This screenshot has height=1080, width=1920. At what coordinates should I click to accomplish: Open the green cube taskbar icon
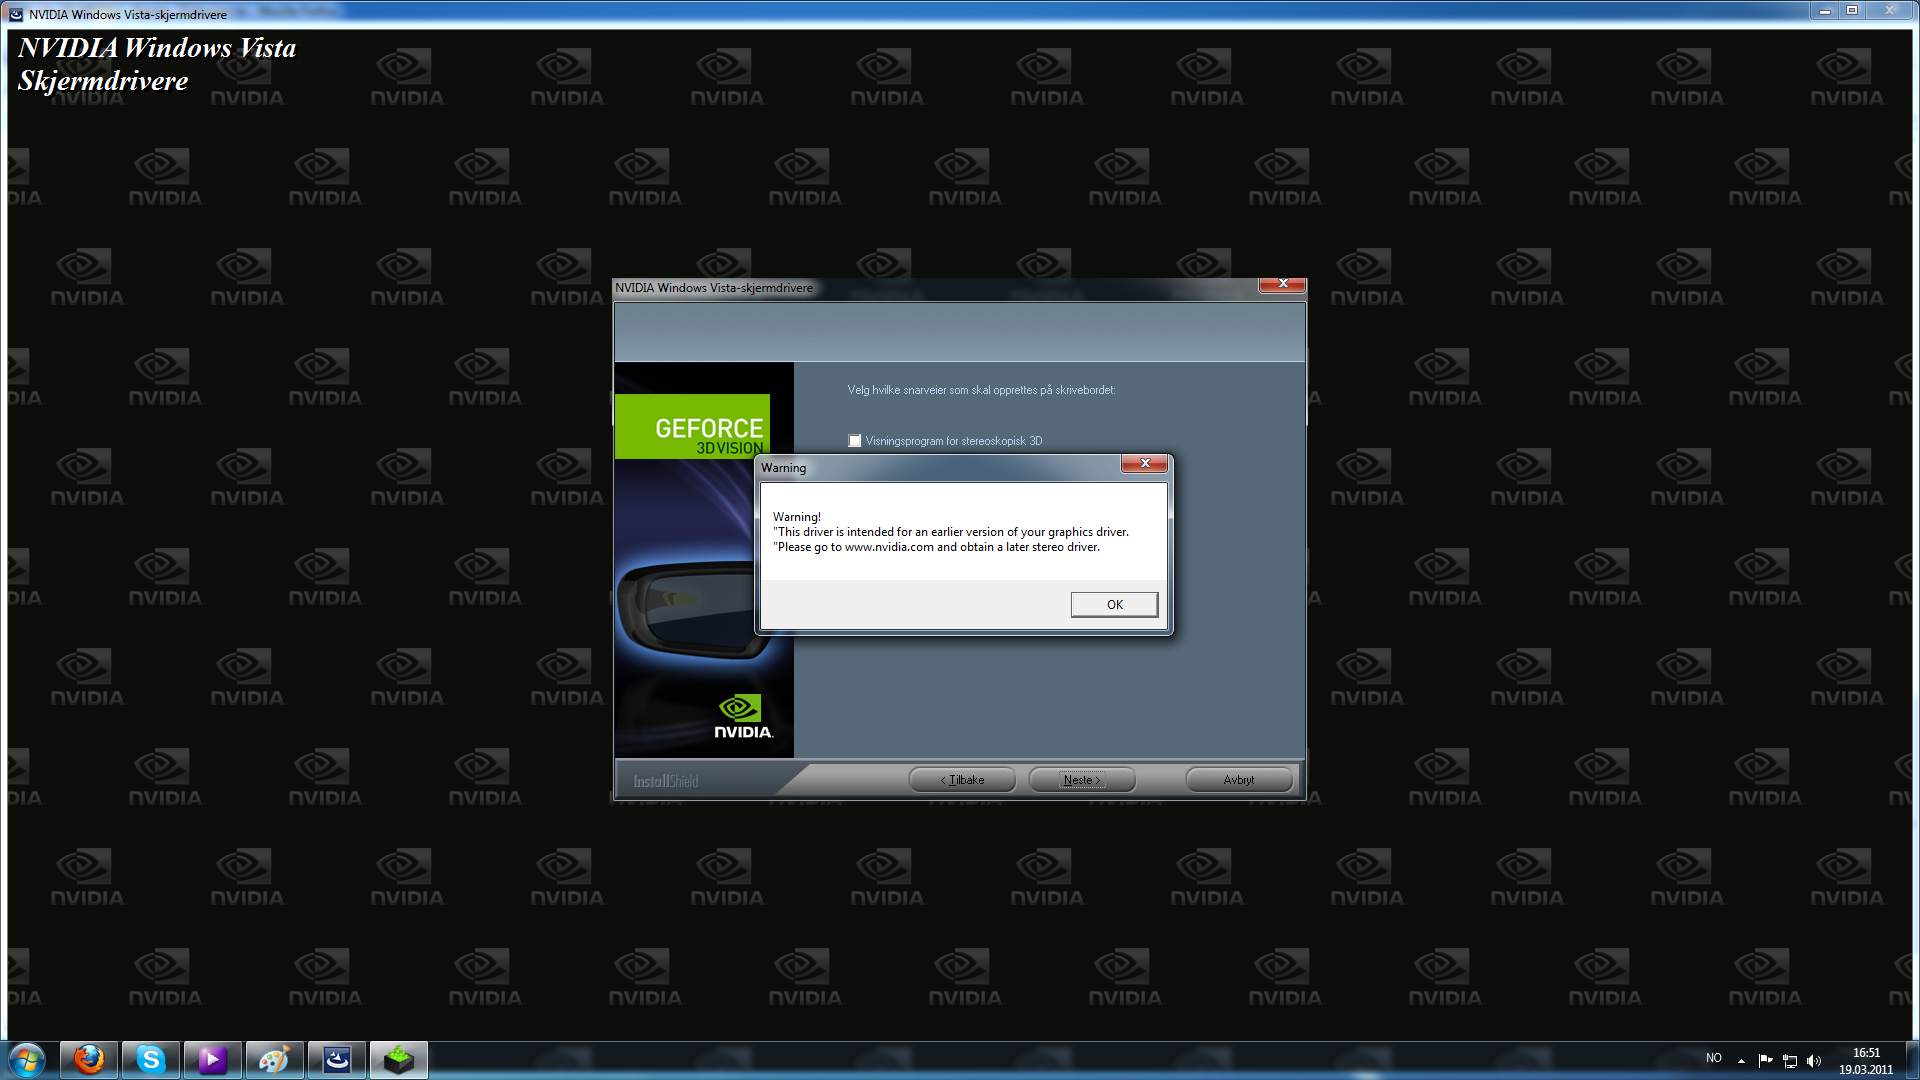click(x=399, y=1060)
